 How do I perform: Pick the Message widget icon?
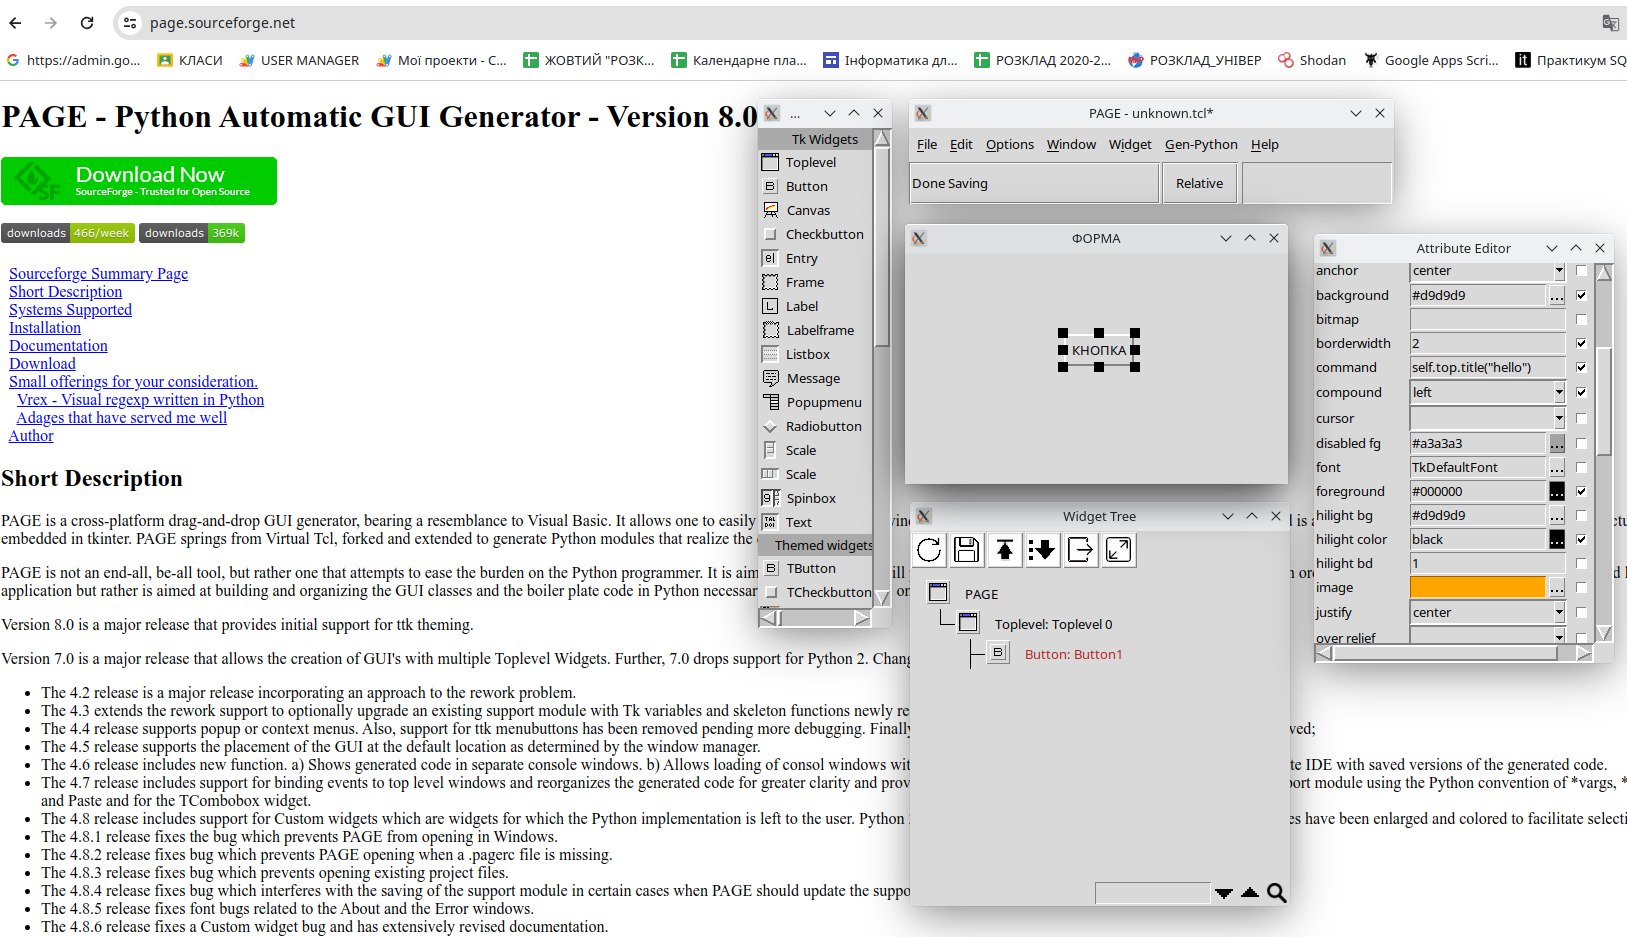771,378
